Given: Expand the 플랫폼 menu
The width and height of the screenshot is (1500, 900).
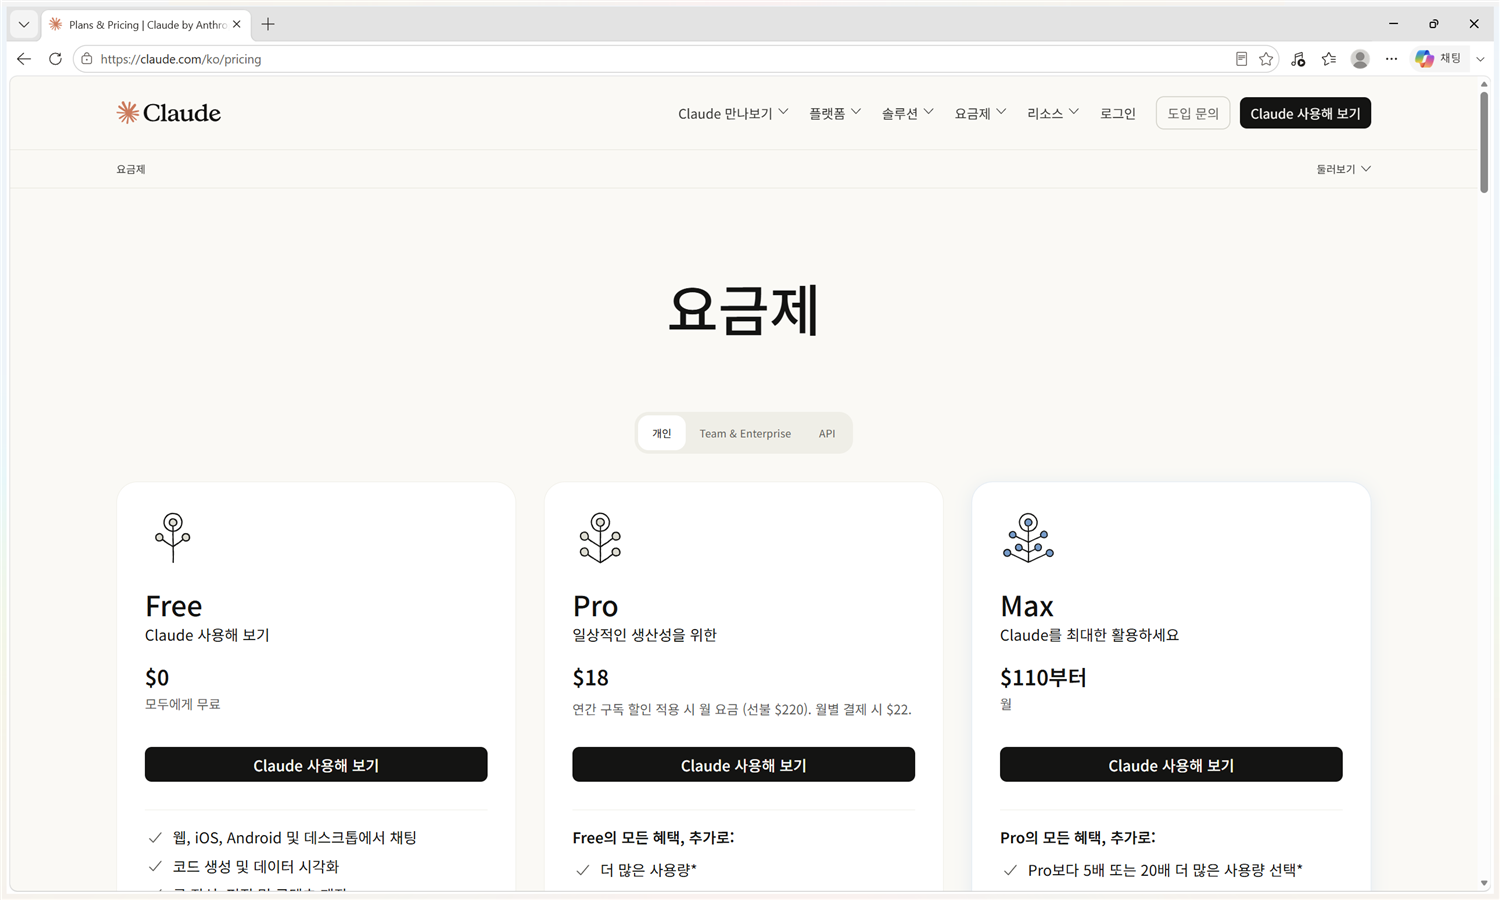Looking at the screenshot, I should pos(835,113).
